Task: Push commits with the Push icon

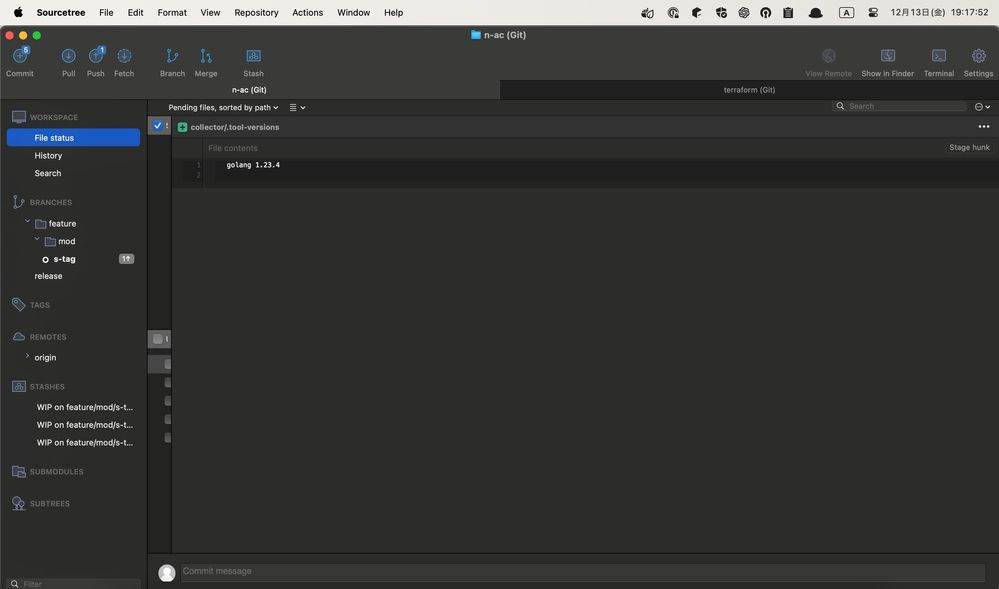Action: point(96,56)
